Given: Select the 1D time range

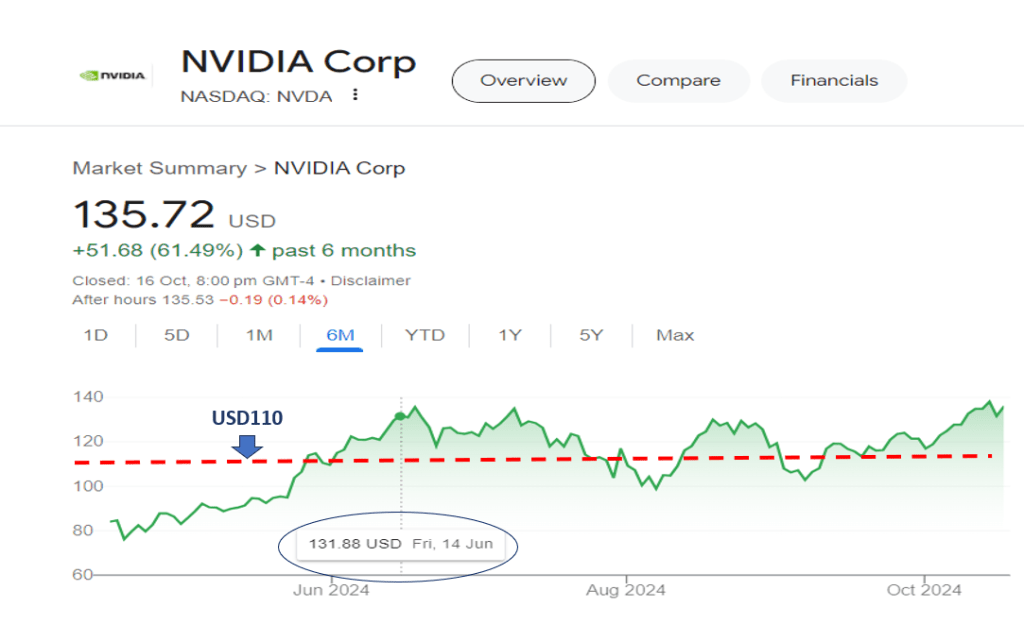Looking at the screenshot, I should pyautogui.click(x=95, y=335).
